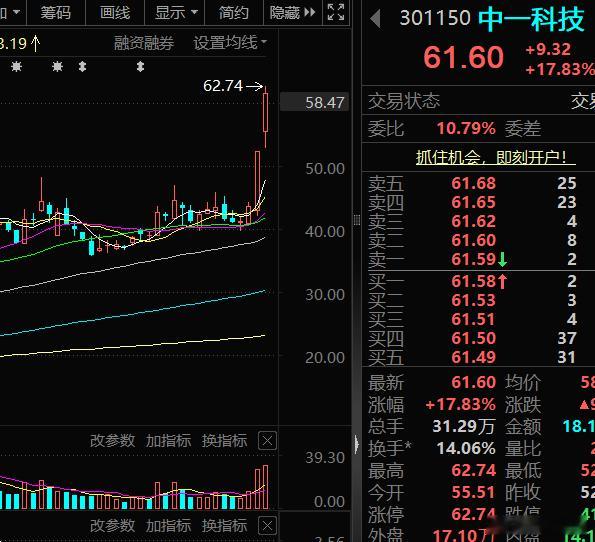Click the 买五 price 61.49
The height and width of the screenshot is (542, 595).
(473, 357)
